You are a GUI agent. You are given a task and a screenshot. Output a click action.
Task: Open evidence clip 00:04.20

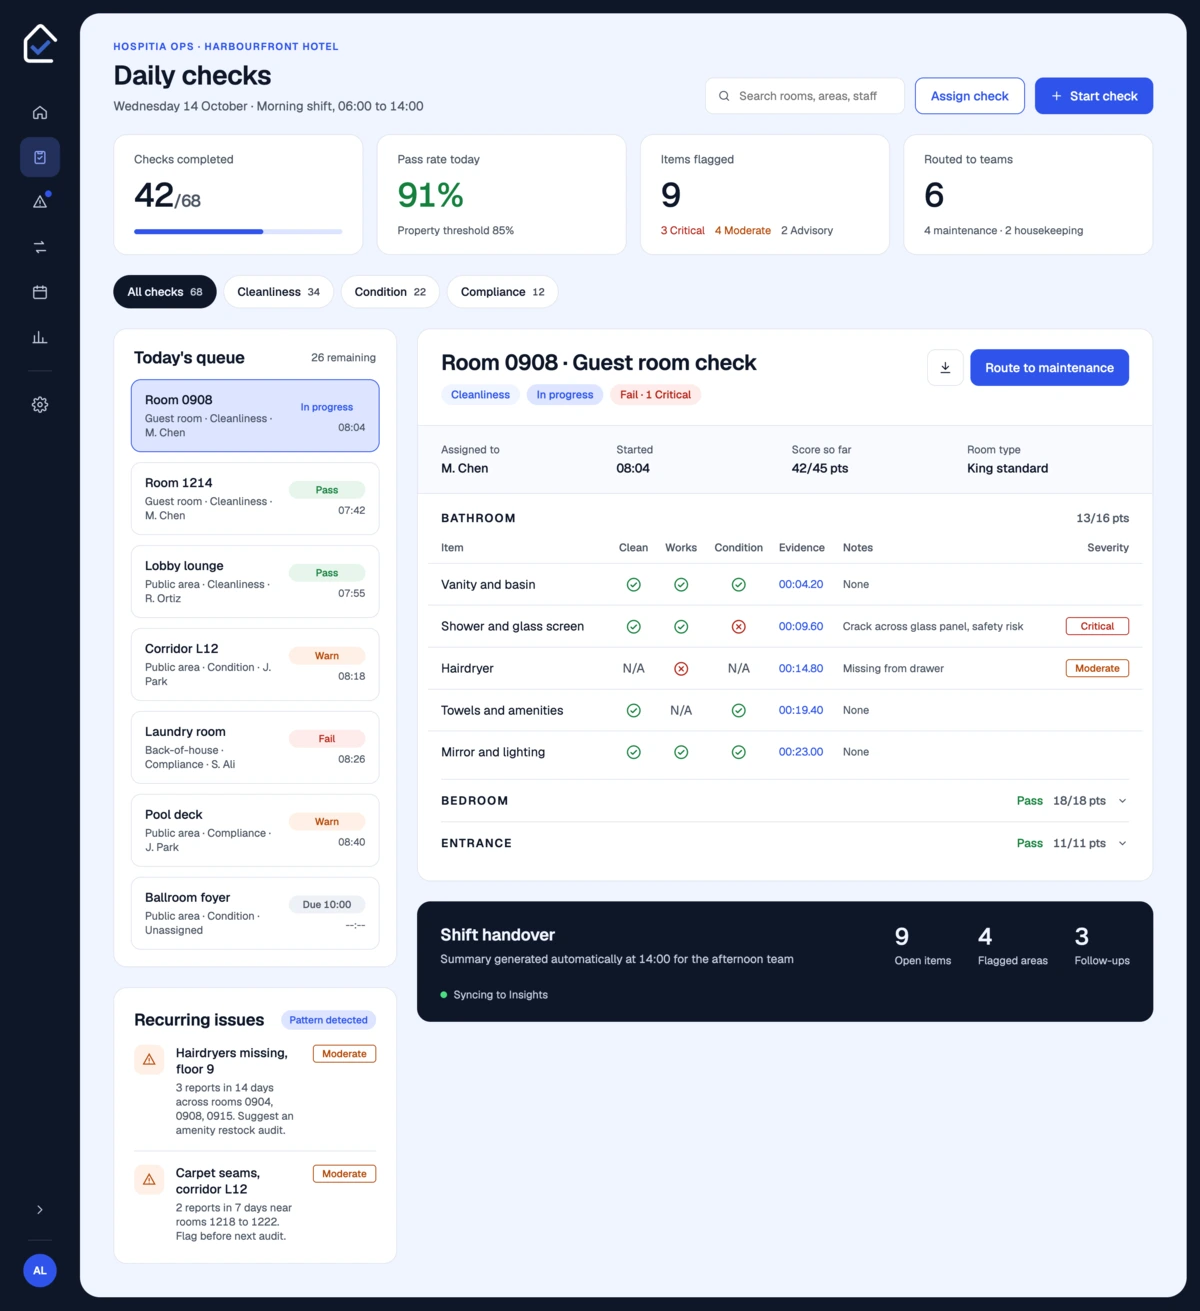pyautogui.click(x=801, y=585)
